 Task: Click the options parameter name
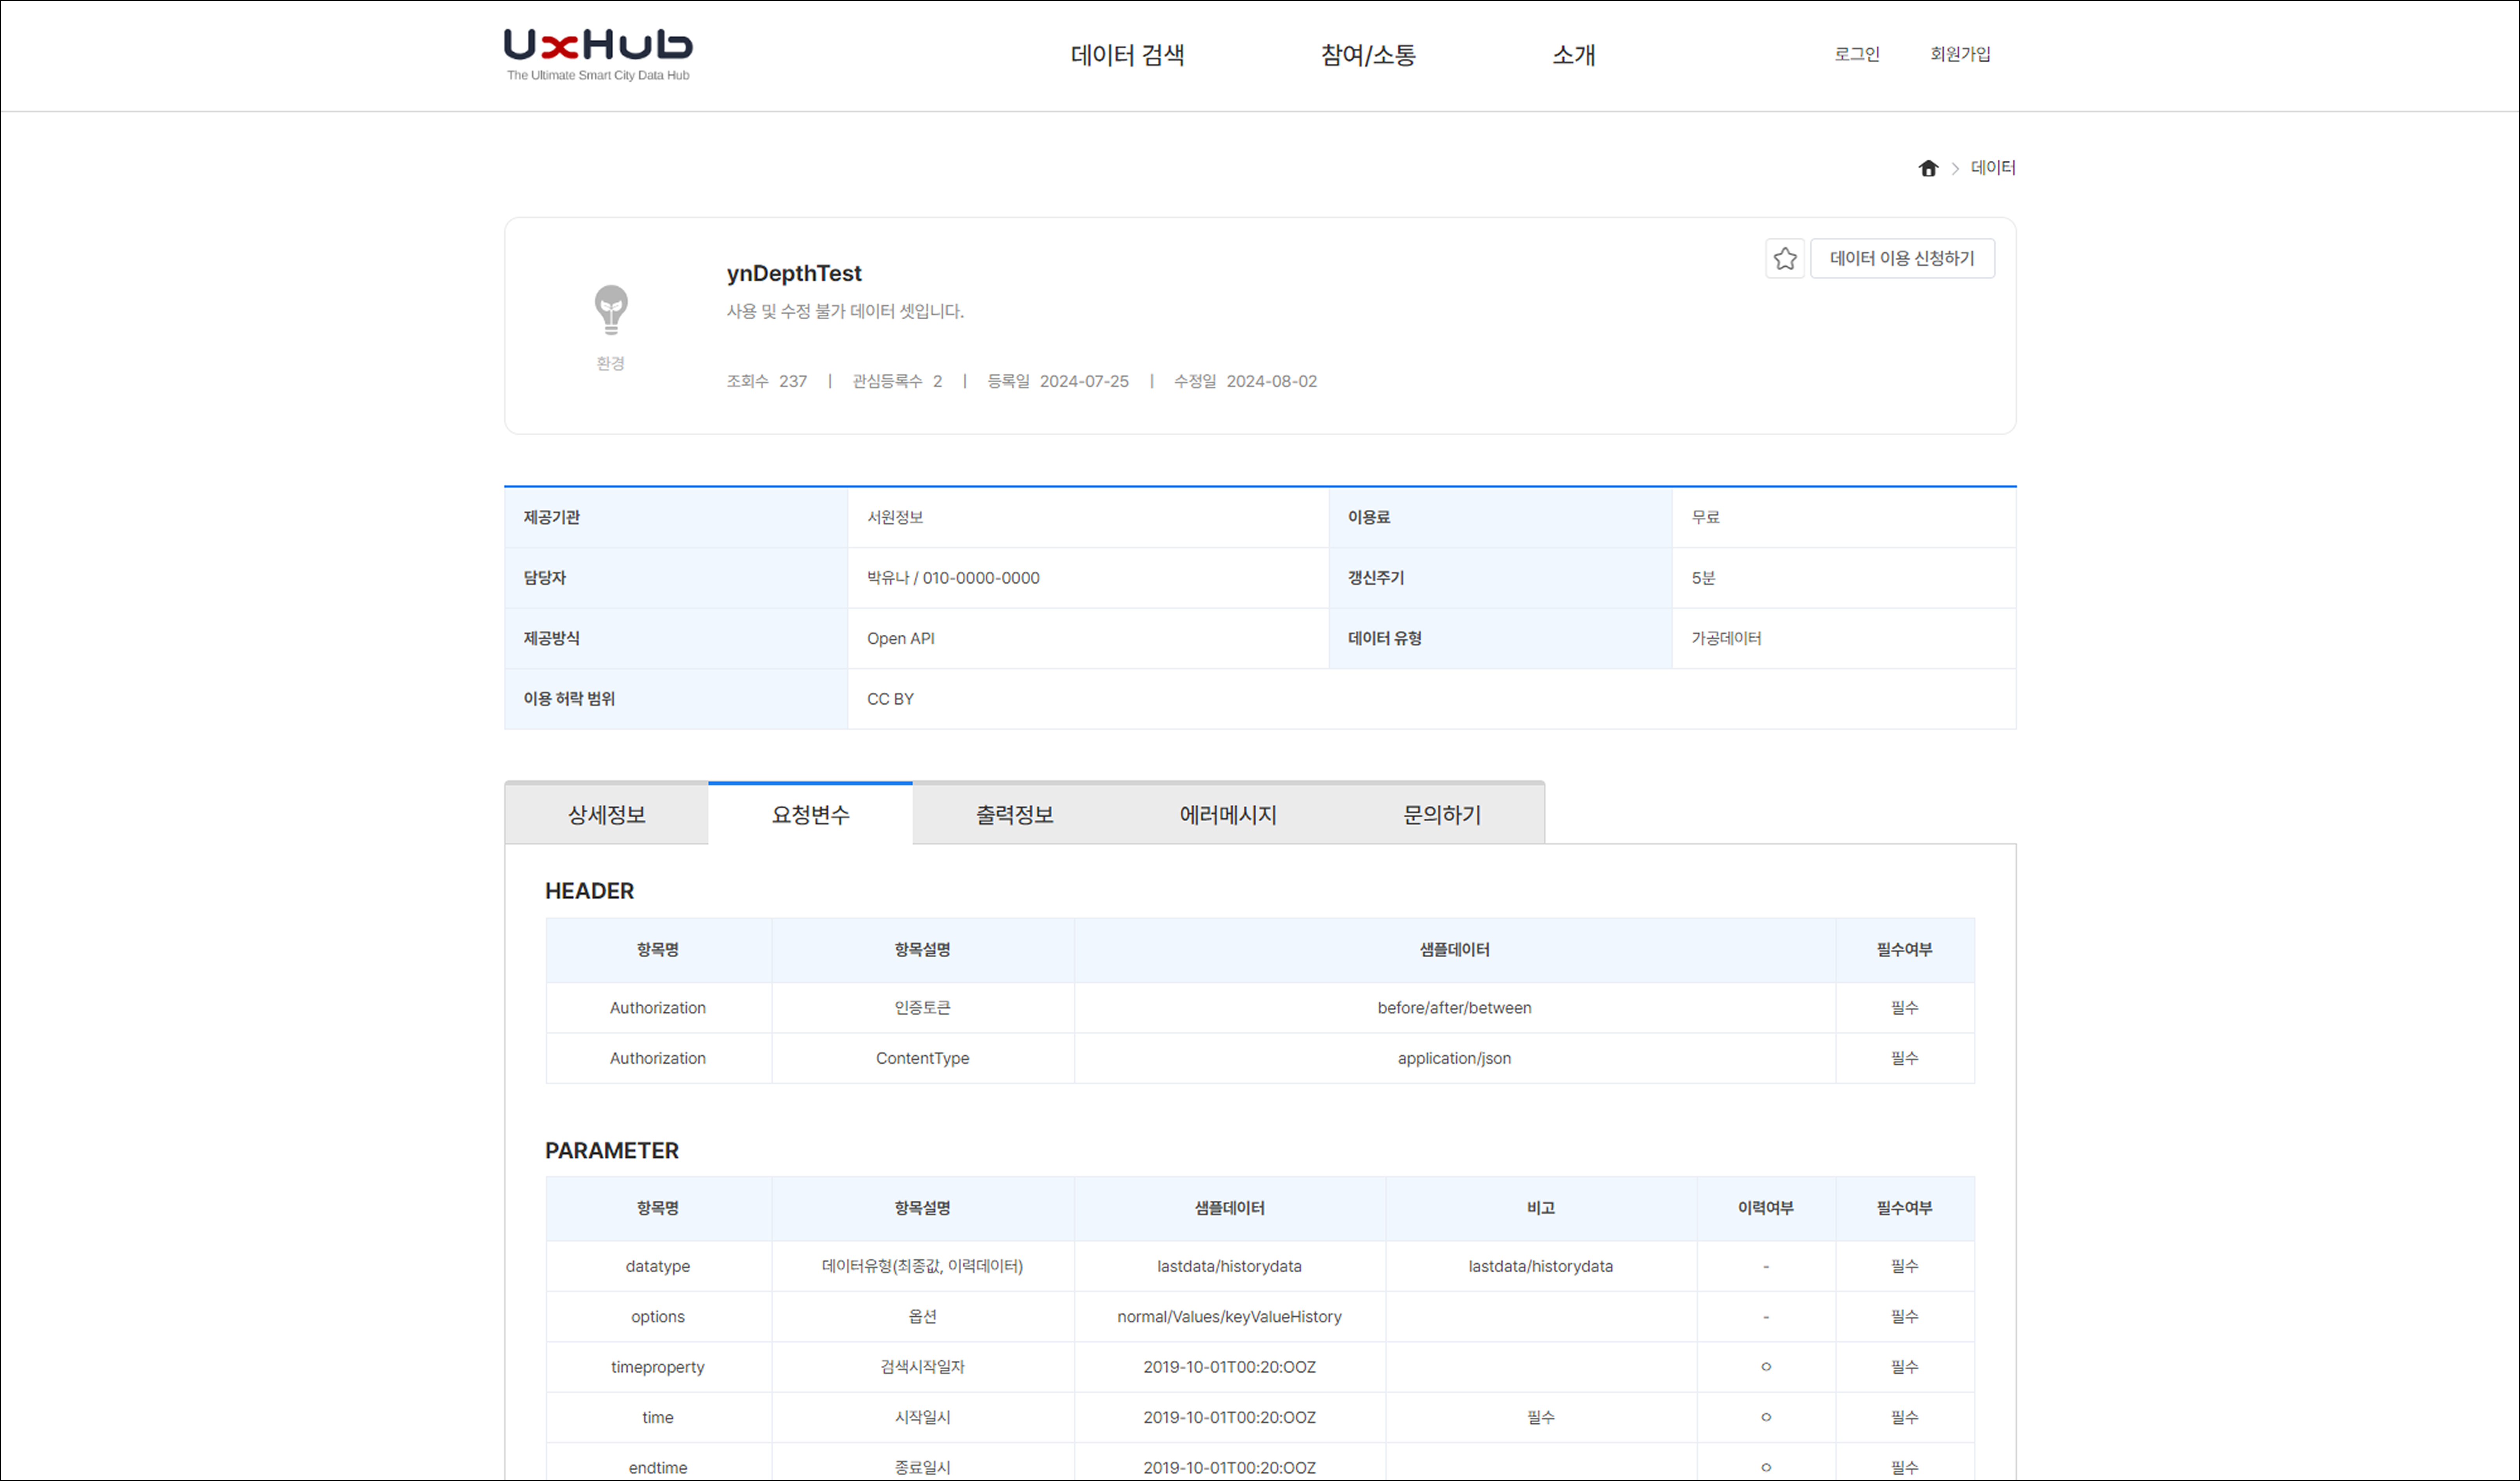click(658, 1317)
